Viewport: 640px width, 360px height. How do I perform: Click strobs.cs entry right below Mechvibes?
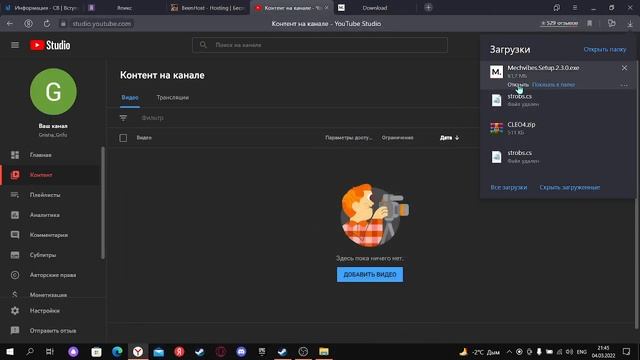558,100
